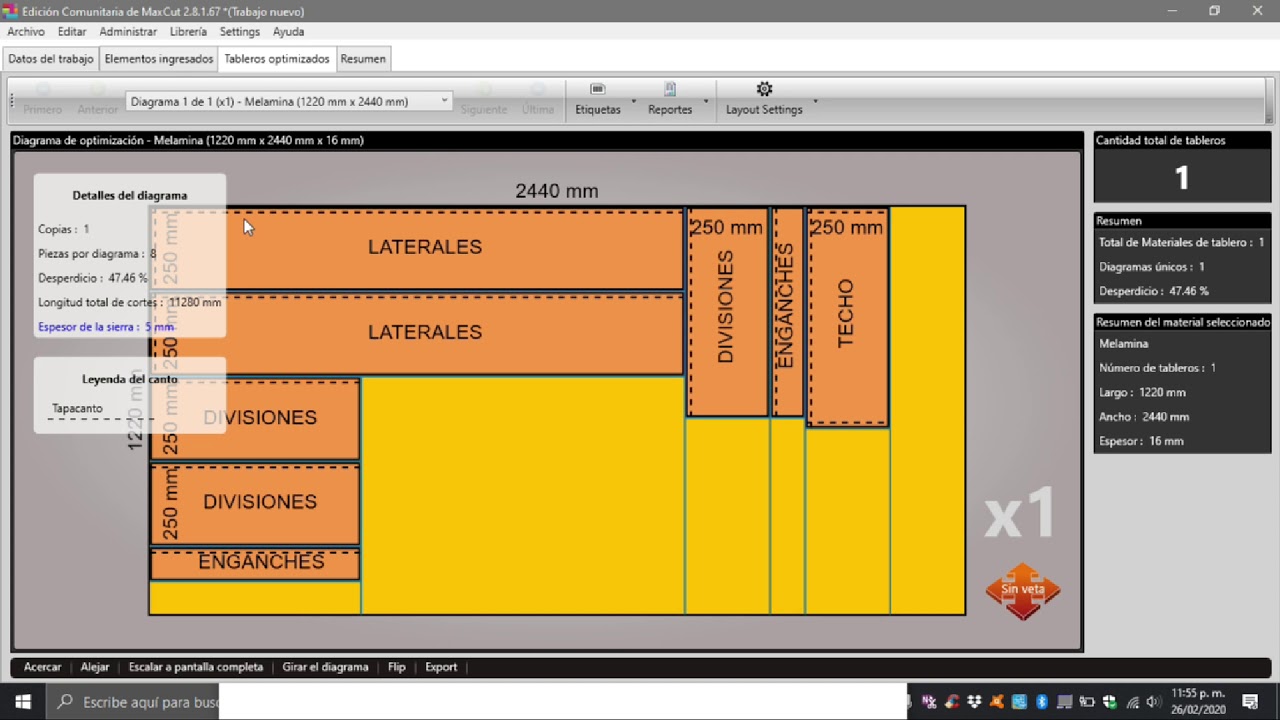Viewport: 1280px width, 720px height.
Task: Open the Ayuda menu
Action: tap(288, 32)
